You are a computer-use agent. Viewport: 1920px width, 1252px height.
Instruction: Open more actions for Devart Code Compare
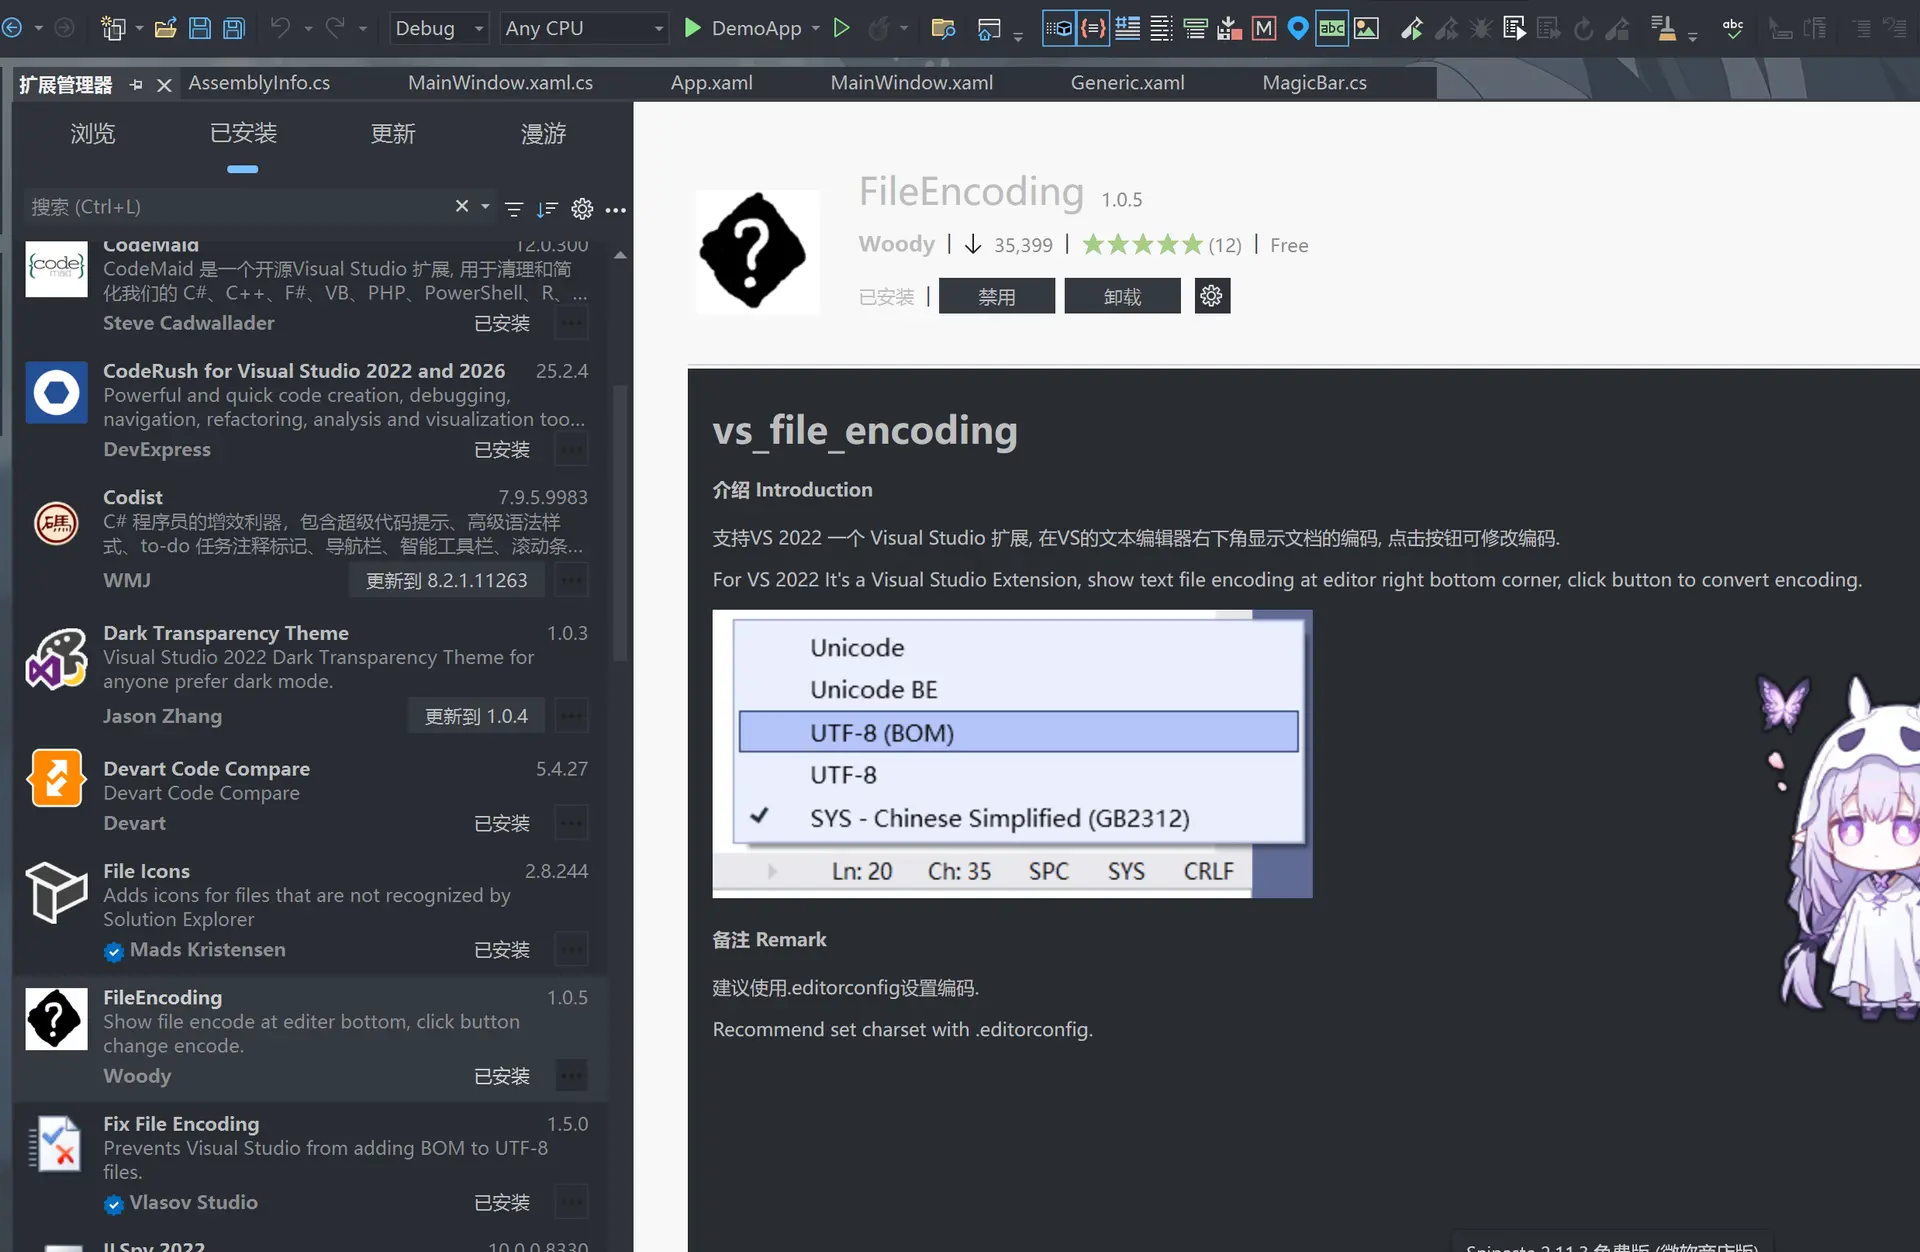572,824
